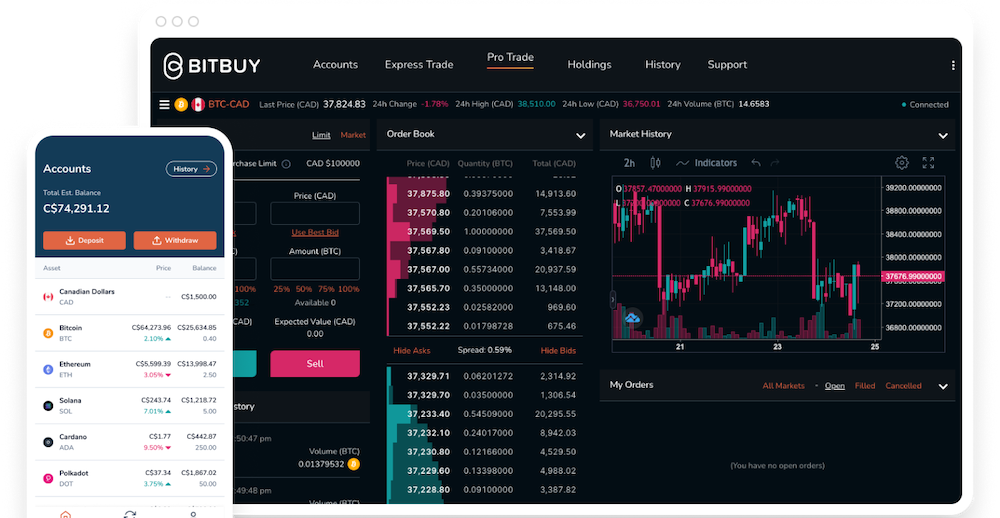
Task: Click the cloud chart logo icon
Action: pyautogui.click(x=632, y=318)
